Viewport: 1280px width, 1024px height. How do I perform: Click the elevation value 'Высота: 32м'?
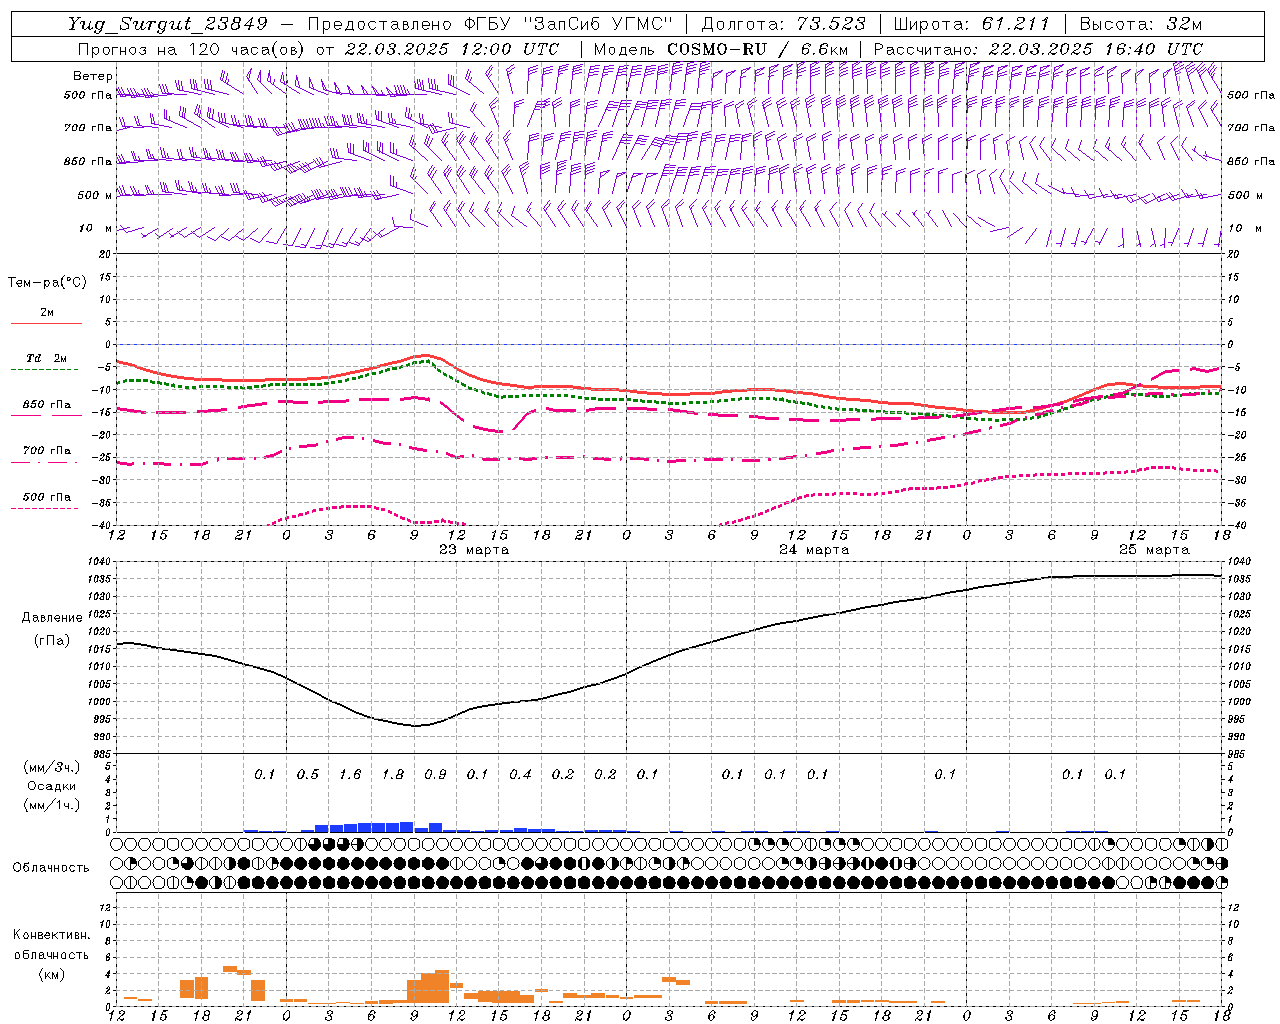pyautogui.click(x=1139, y=23)
